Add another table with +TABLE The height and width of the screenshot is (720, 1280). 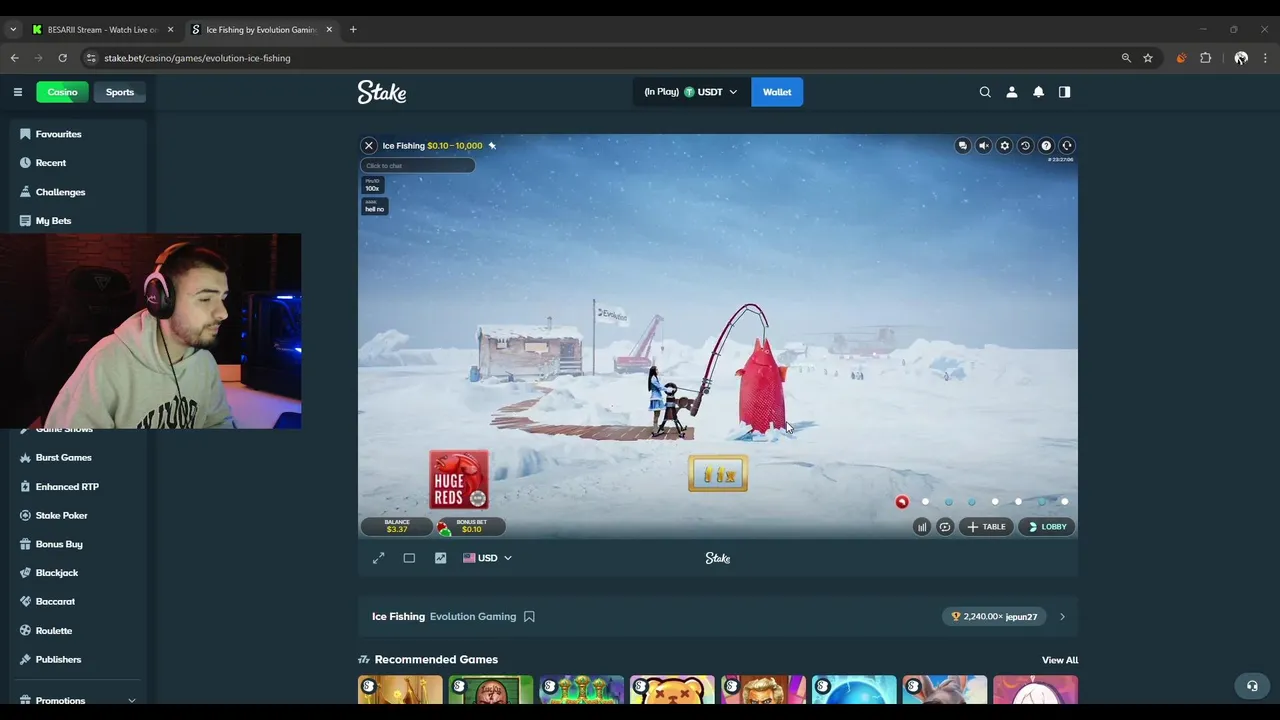pos(986,527)
